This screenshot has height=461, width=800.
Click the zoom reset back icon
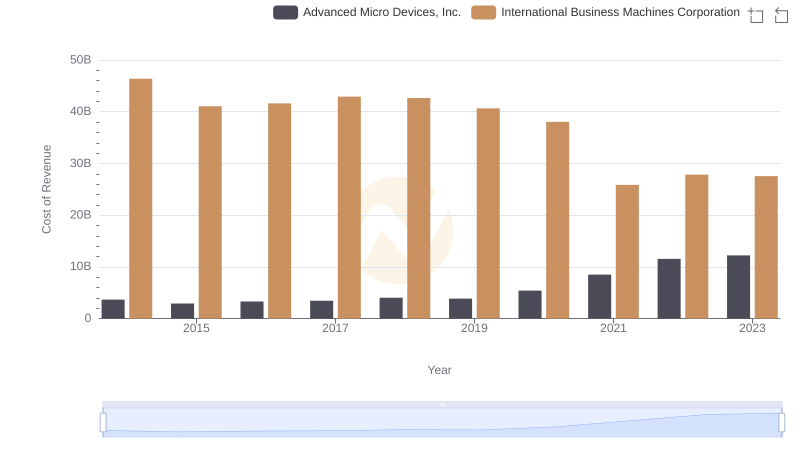pos(781,15)
